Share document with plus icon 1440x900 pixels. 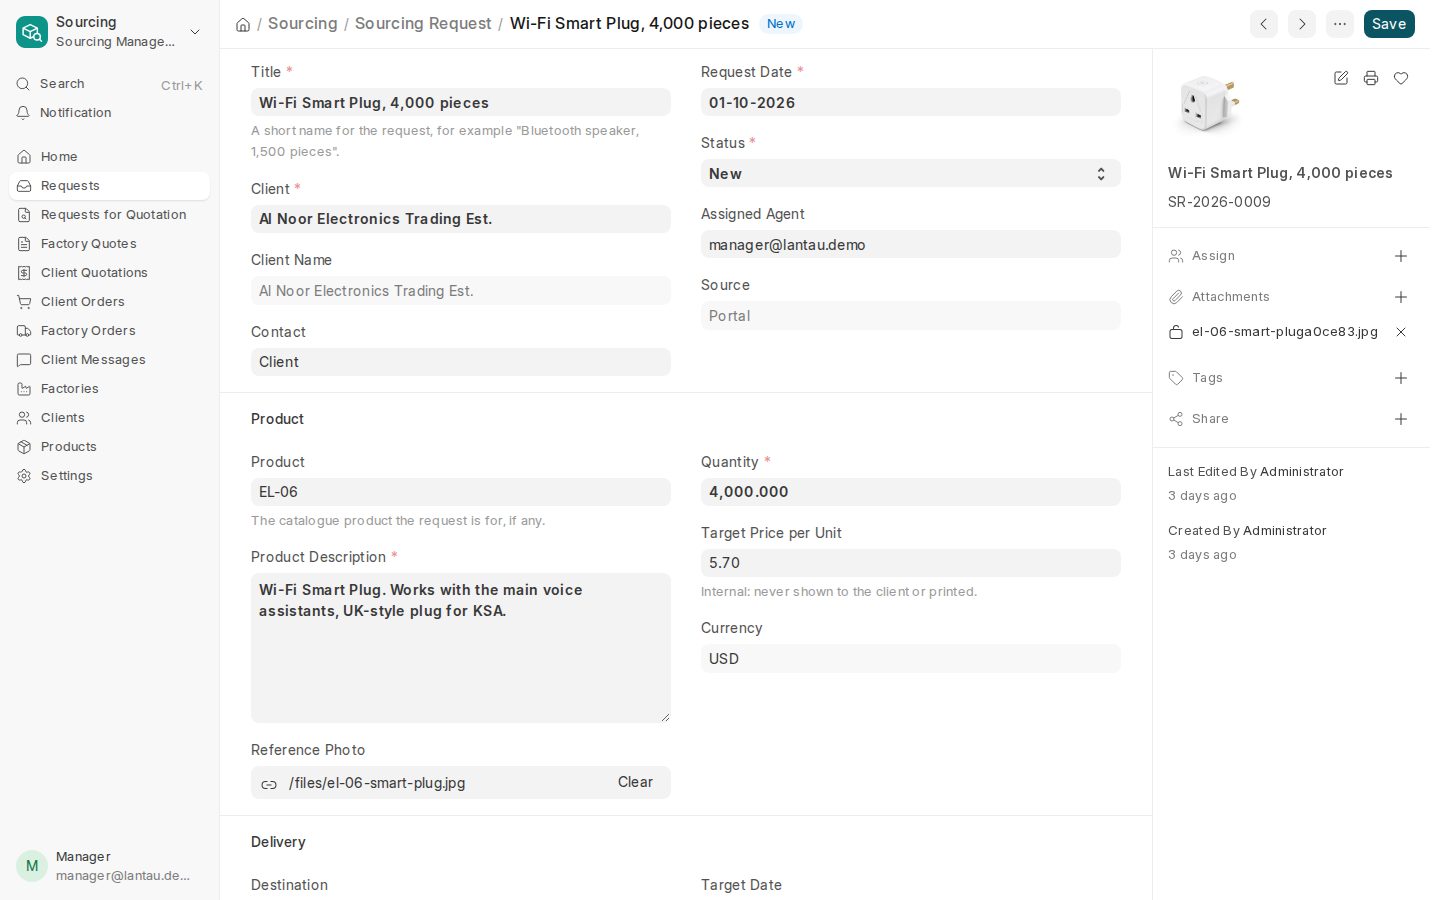pos(1401,419)
